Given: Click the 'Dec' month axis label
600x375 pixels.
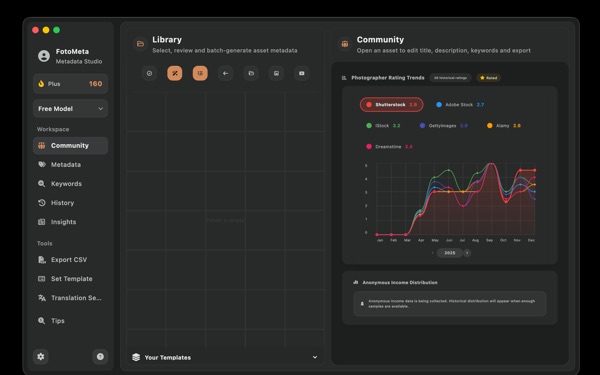Looking at the screenshot, I should click(531, 240).
